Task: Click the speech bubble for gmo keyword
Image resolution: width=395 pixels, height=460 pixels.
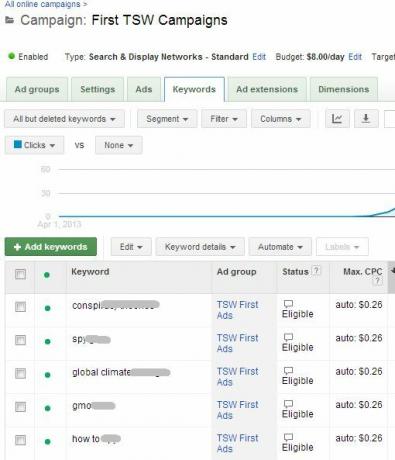Action: click(x=288, y=404)
